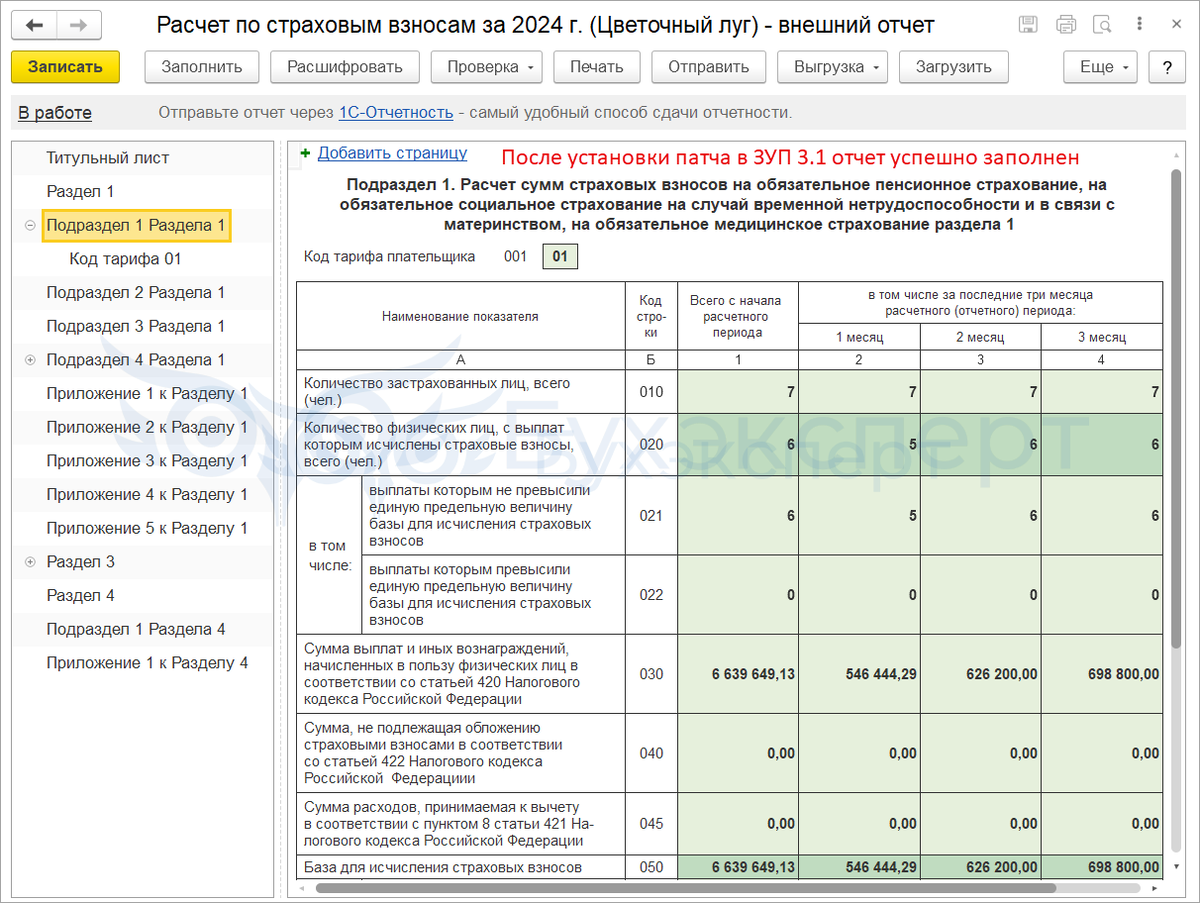The width and height of the screenshot is (1200, 903).
Task: Click row 021 month 3 cell value 6
Action: (x=1102, y=515)
